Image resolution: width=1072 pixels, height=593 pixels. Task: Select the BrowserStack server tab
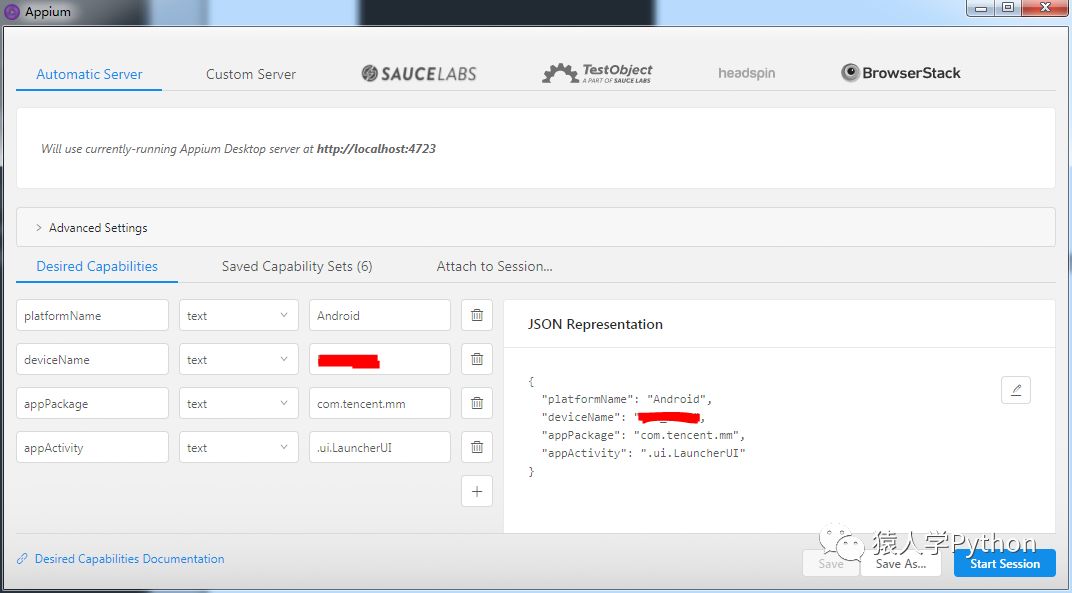[x=901, y=73]
